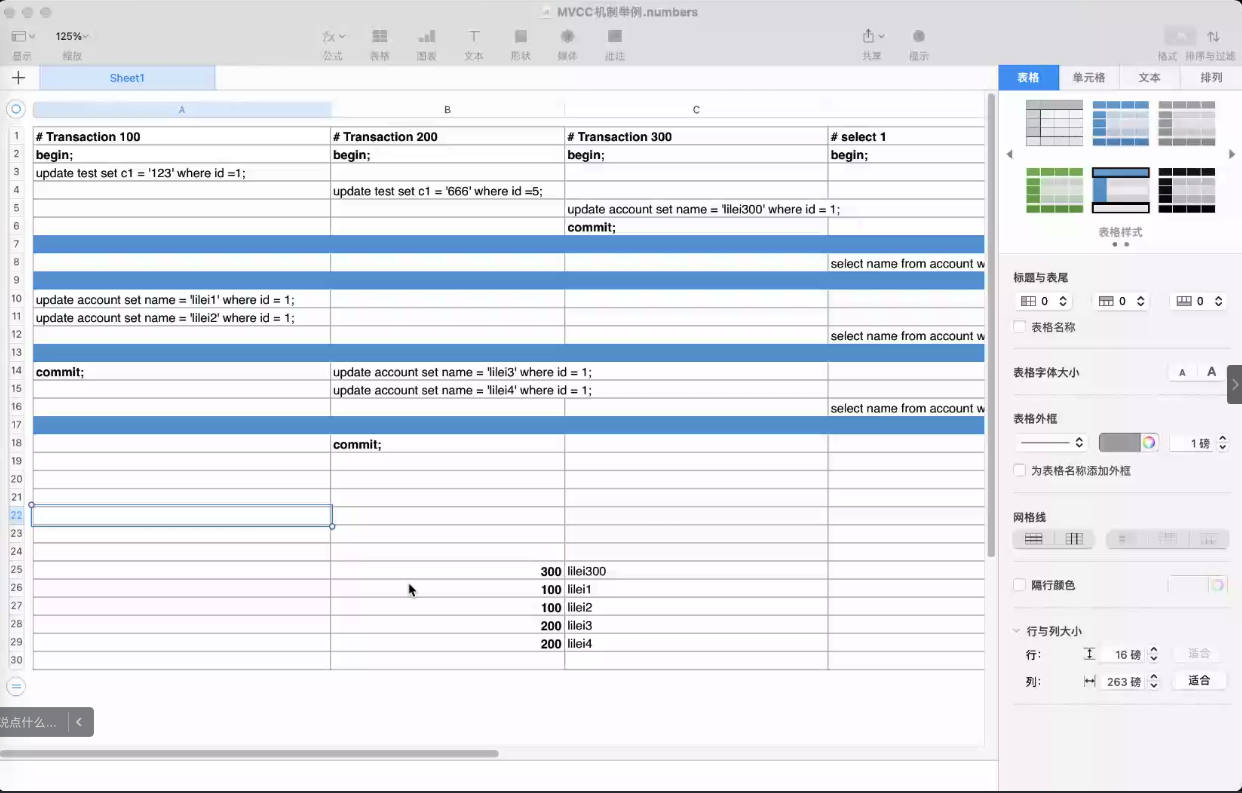Add a comment with 批注 icon

pos(615,36)
